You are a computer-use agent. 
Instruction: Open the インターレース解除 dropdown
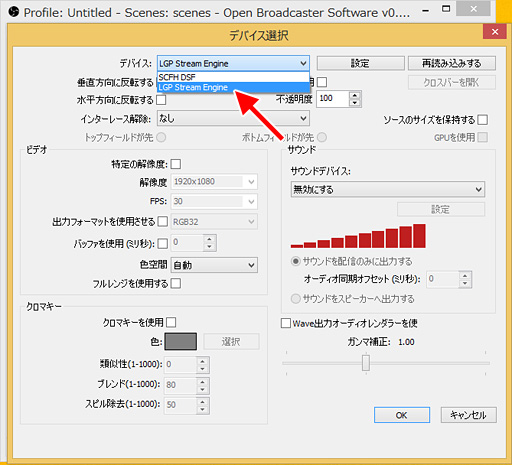pos(233,118)
